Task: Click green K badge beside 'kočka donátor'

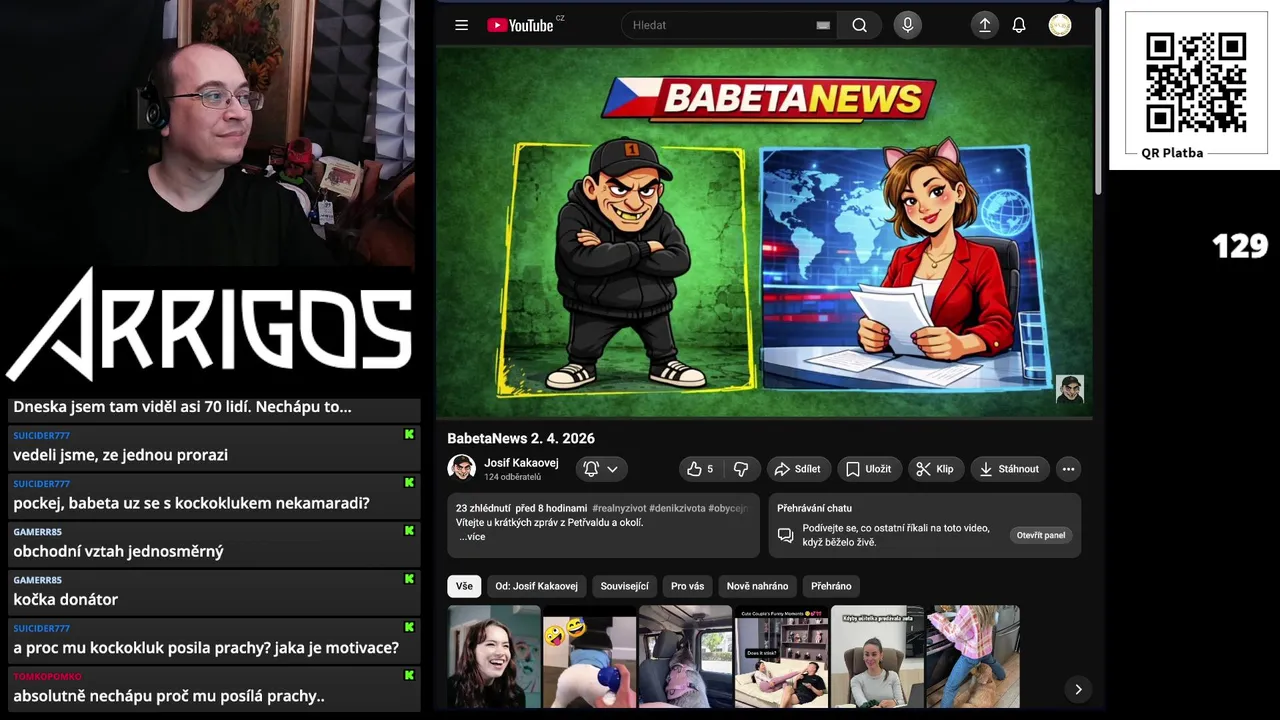Action: (x=409, y=579)
